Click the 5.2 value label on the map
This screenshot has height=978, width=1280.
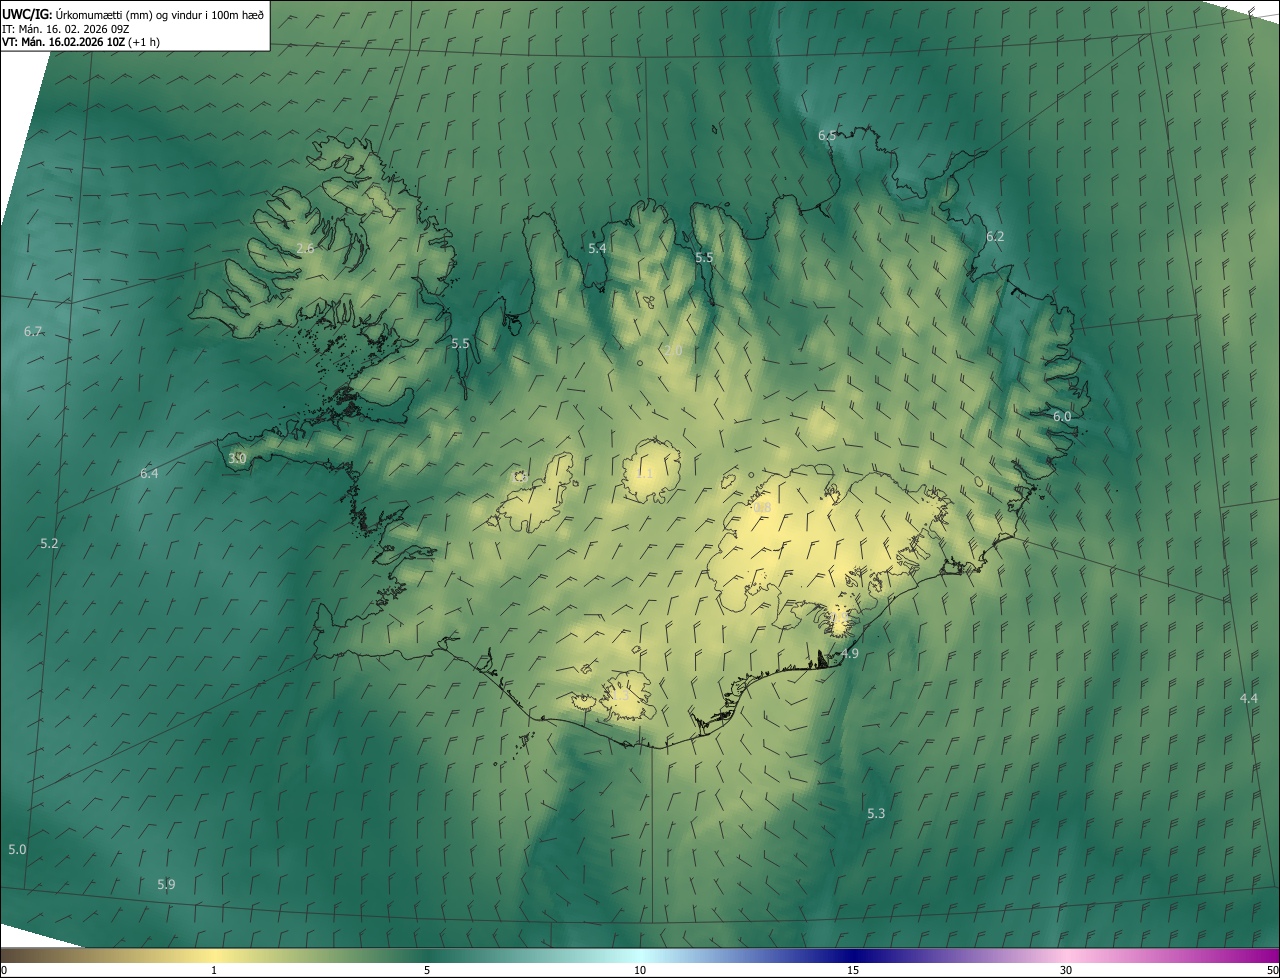click(x=50, y=543)
